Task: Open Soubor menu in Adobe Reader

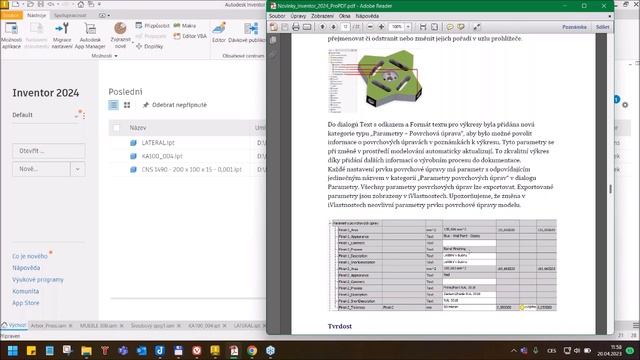Action: (x=277, y=16)
